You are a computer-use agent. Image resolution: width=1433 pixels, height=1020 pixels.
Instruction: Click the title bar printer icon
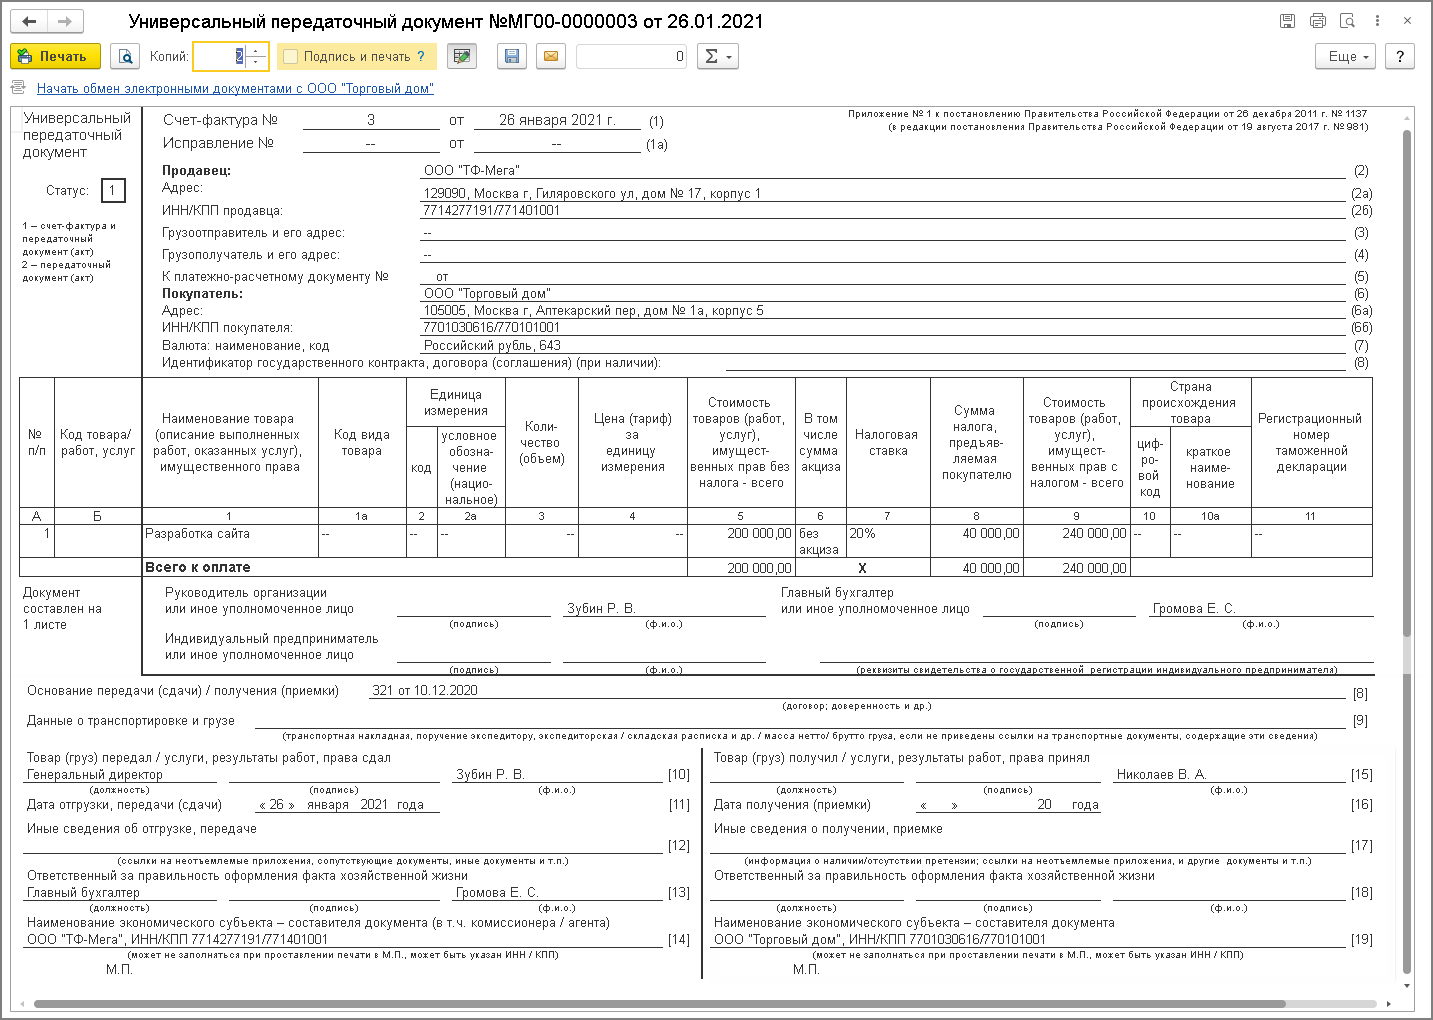(1318, 21)
